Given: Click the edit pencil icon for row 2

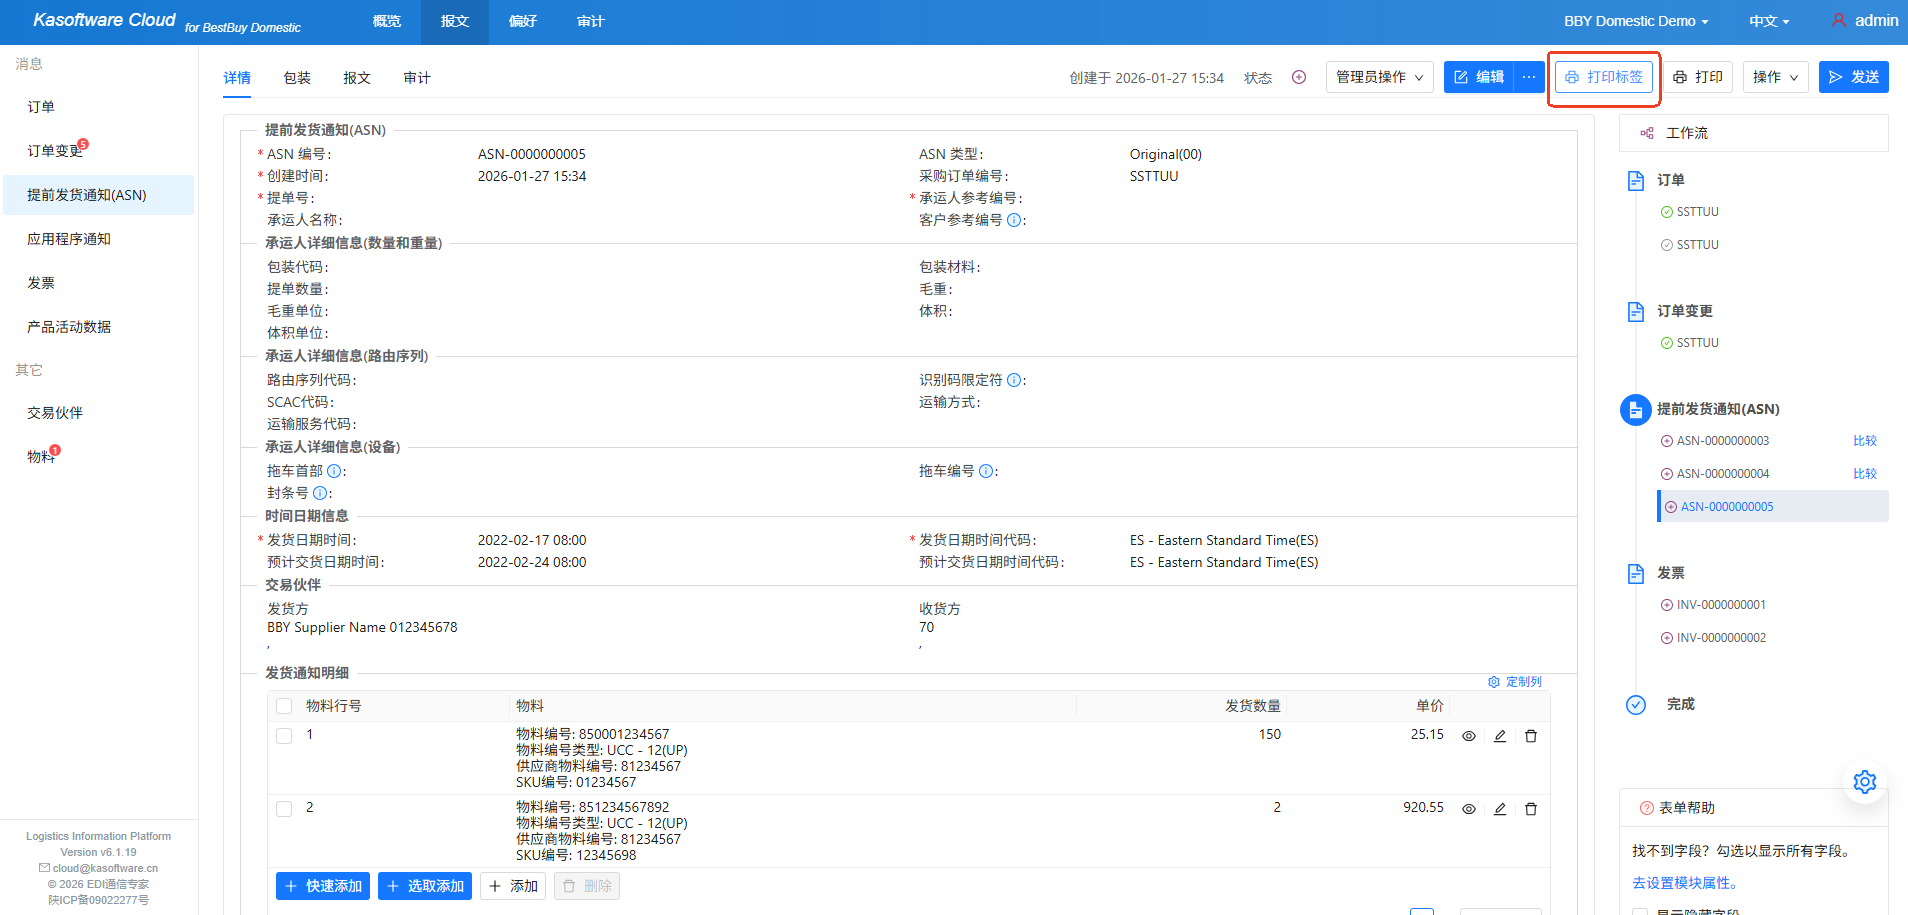Looking at the screenshot, I should point(1499,809).
